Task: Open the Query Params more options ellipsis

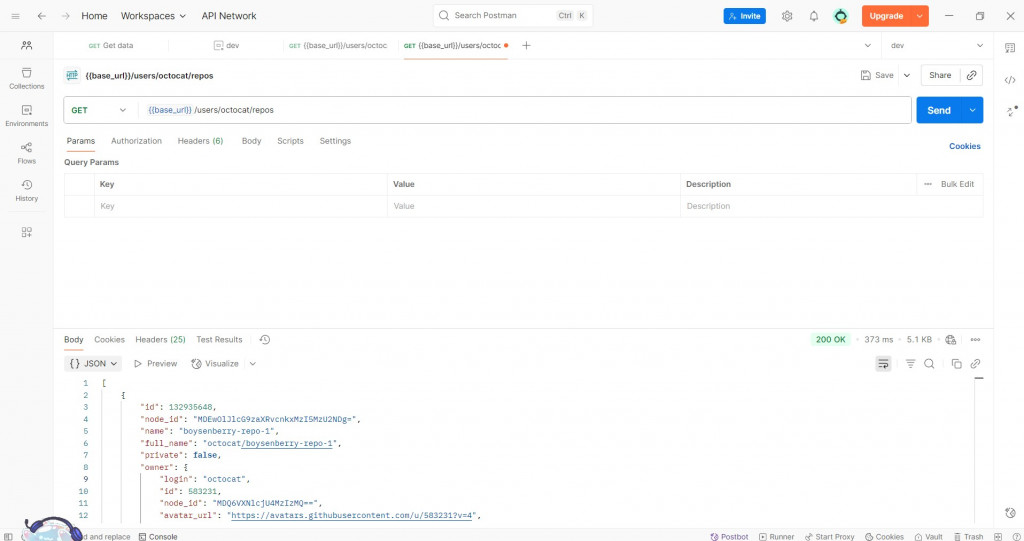Action: [x=928, y=184]
